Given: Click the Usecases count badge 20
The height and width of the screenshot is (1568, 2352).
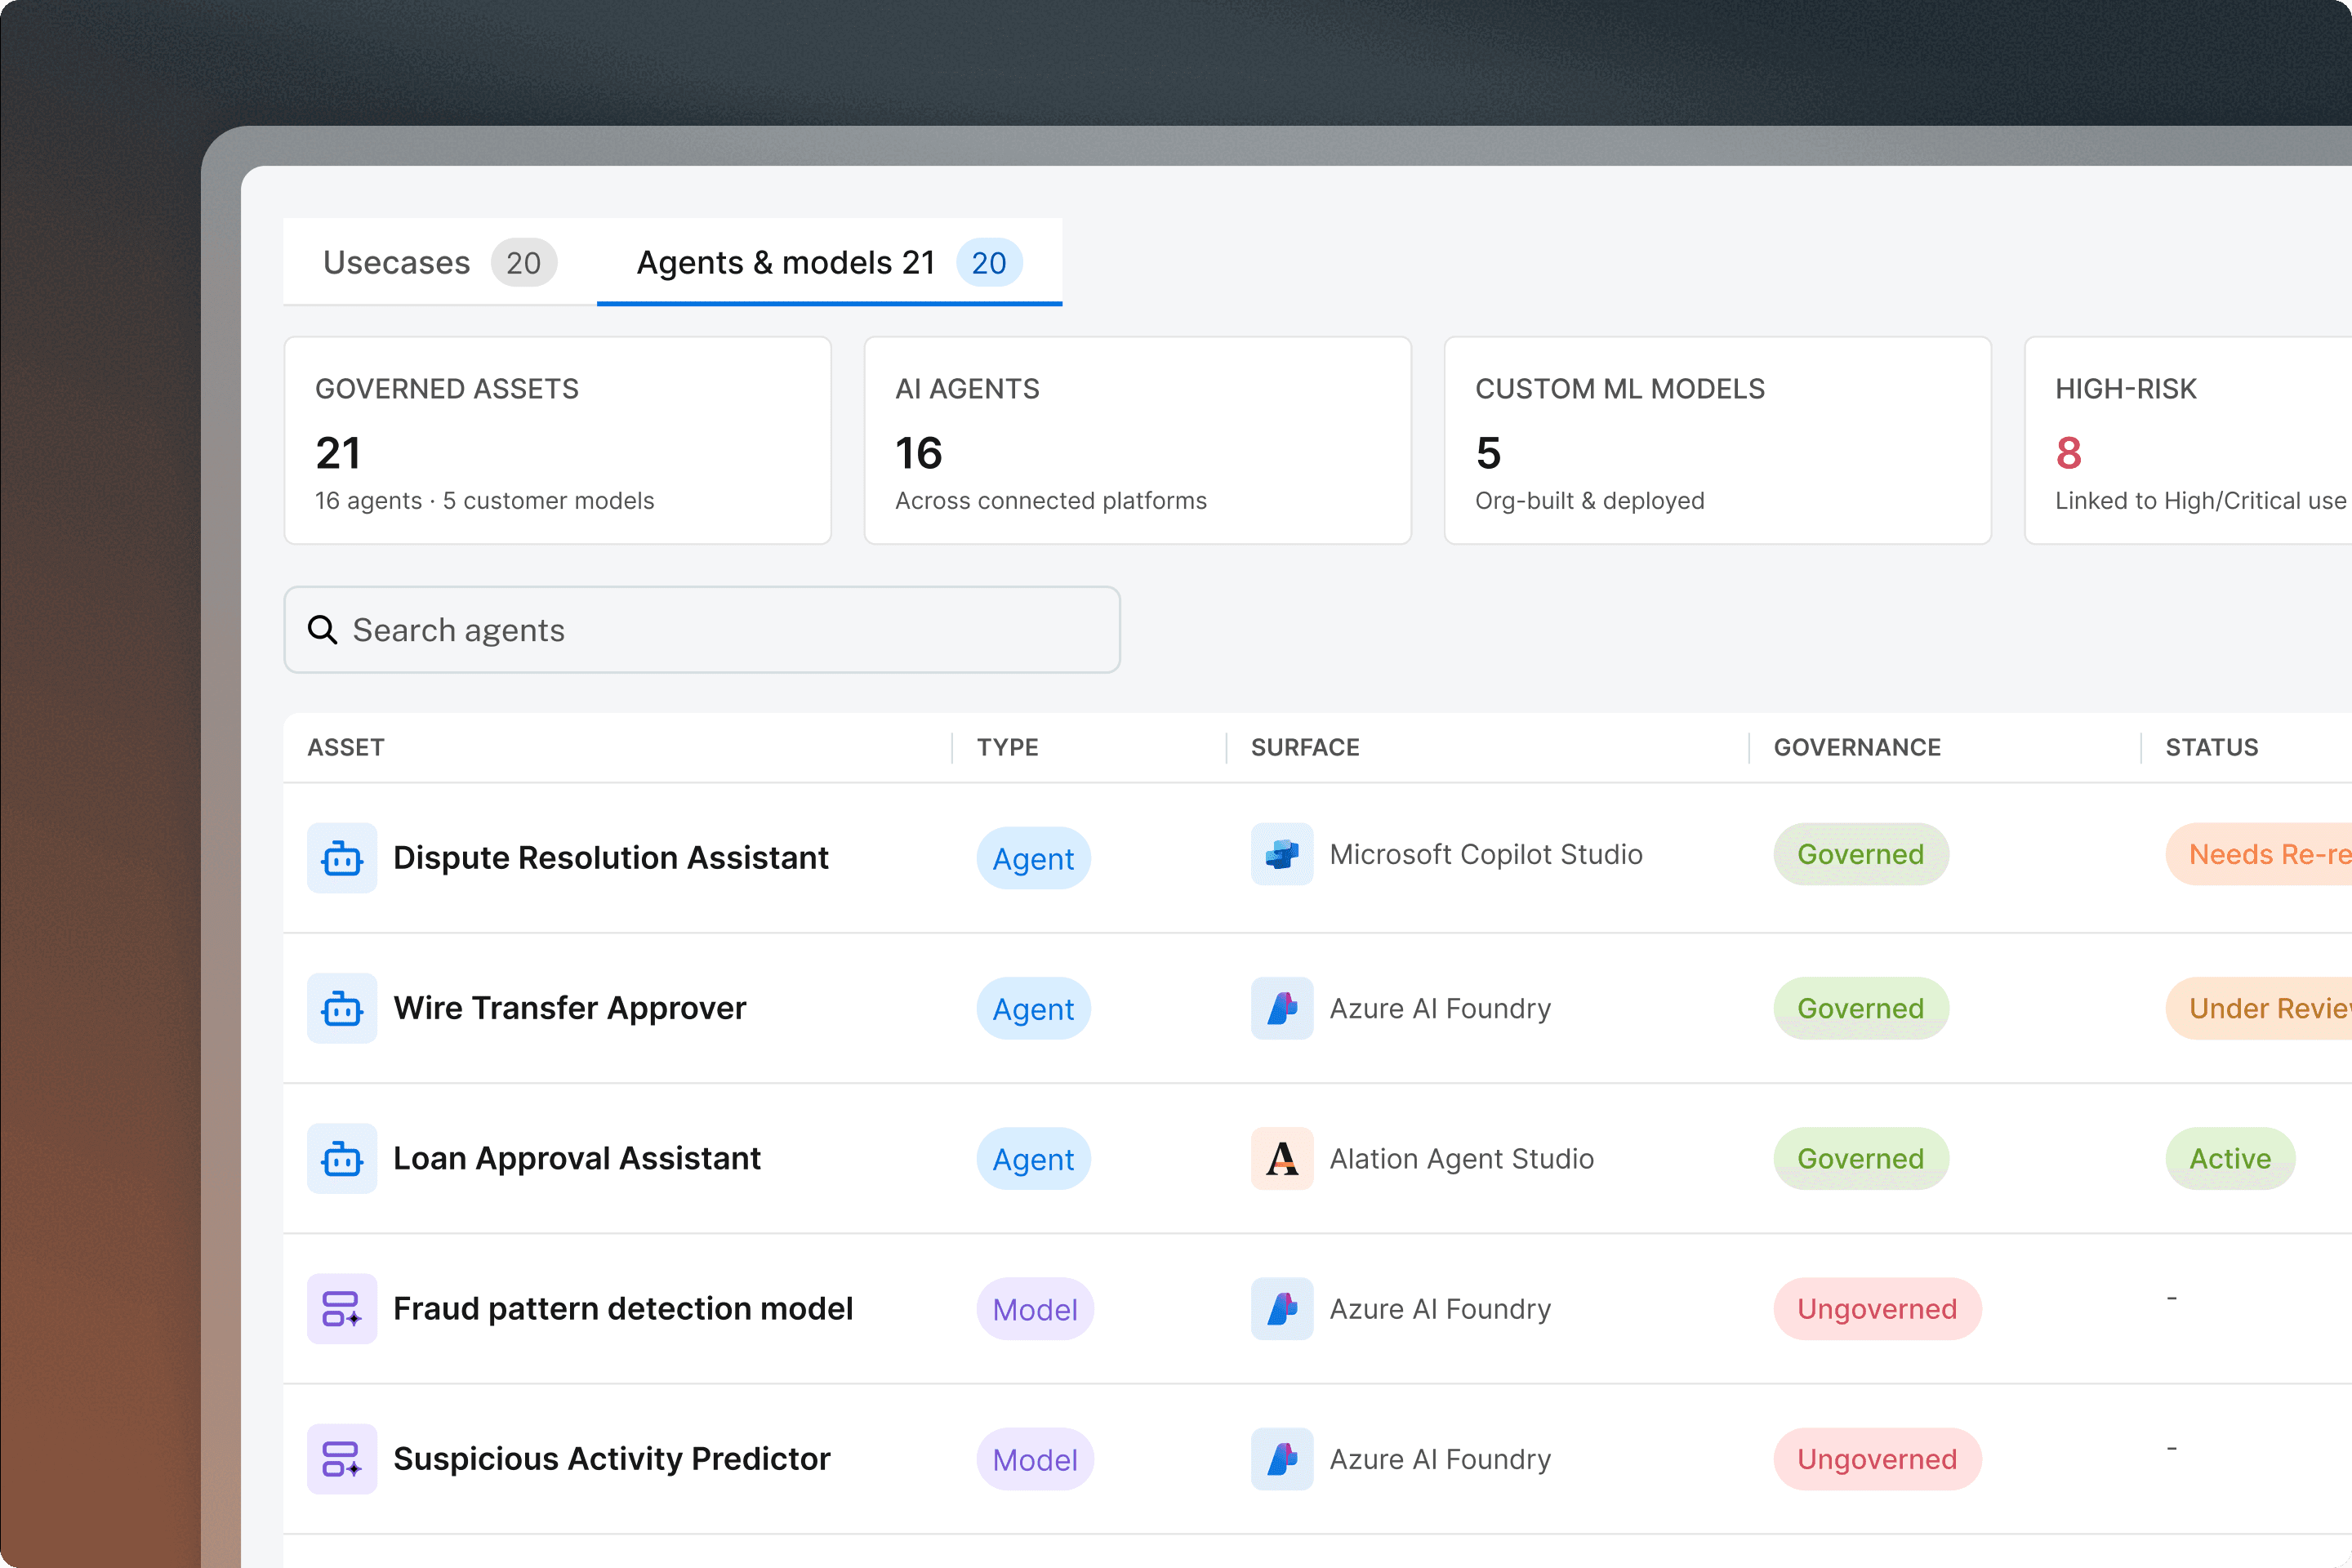Looking at the screenshot, I should coord(523,263).
